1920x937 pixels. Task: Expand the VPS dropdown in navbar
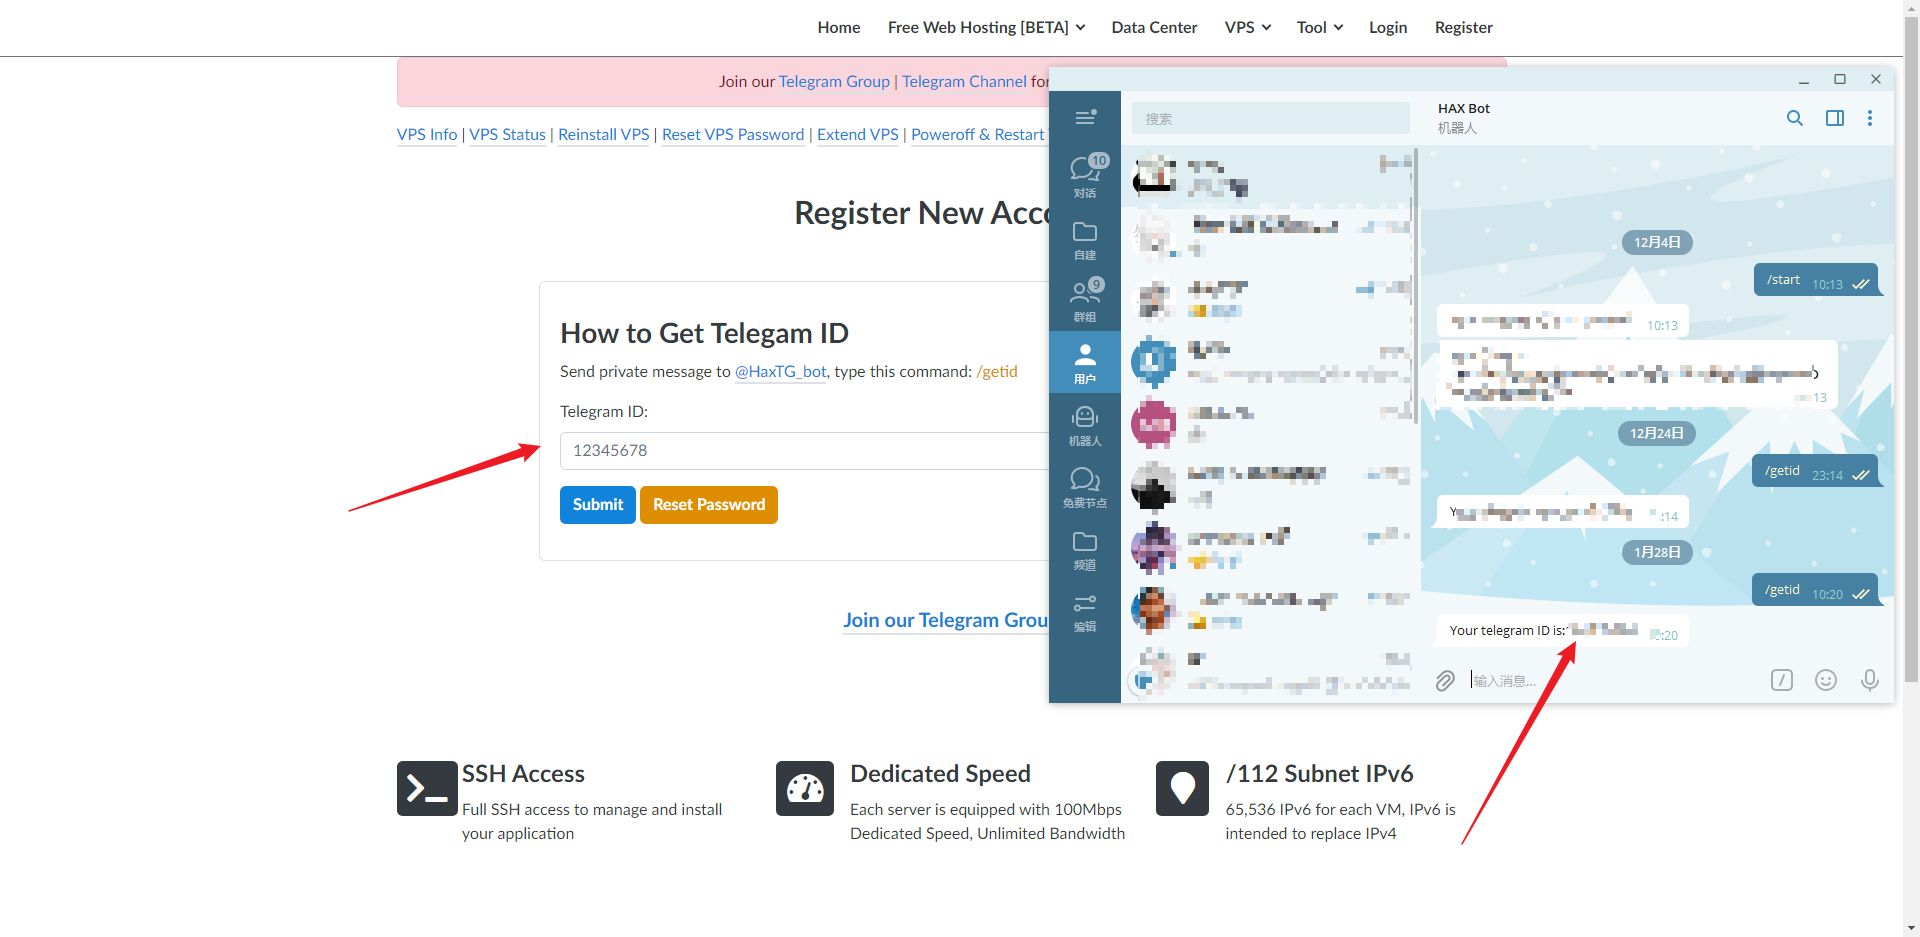tap(1247, 27)
